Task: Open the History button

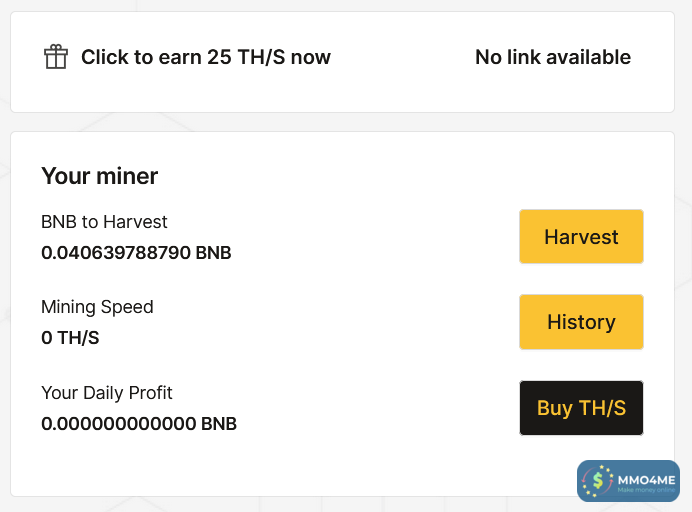Action: point(581,322)
